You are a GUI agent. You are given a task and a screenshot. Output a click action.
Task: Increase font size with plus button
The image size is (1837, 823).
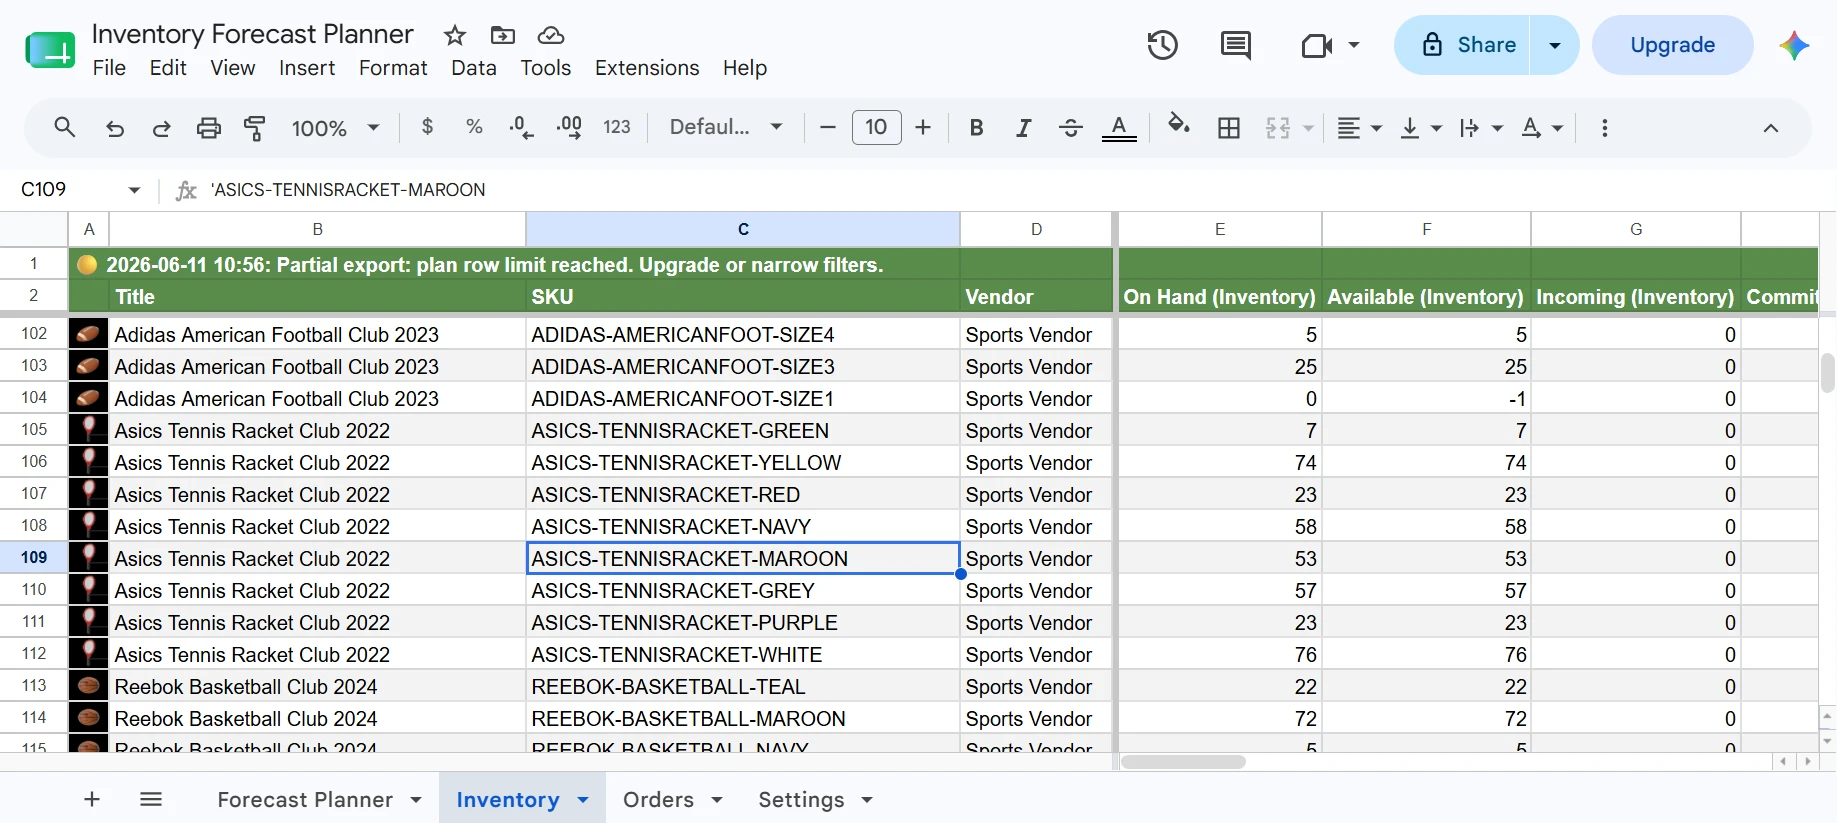click(923, 127)
